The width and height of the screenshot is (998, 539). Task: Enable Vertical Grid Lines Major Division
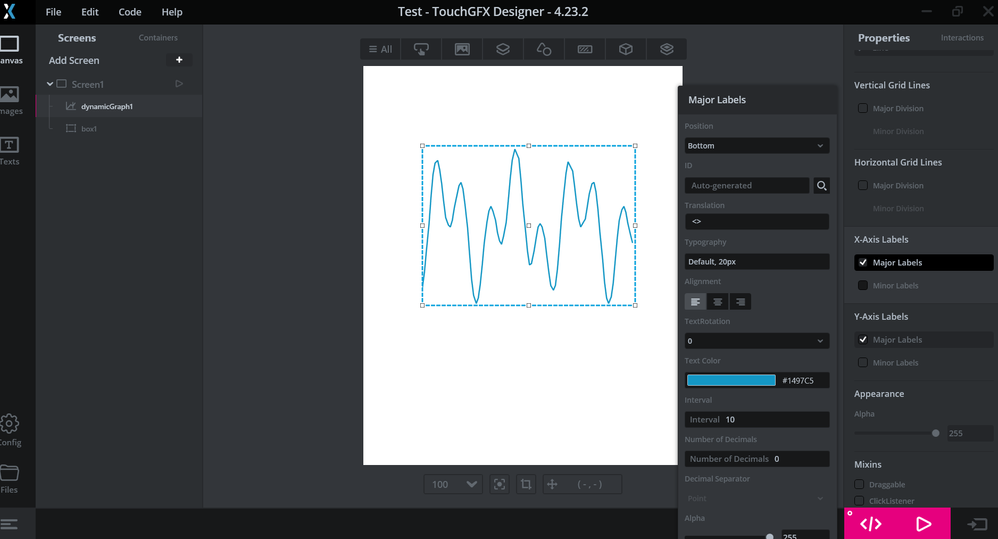(862, 108)
